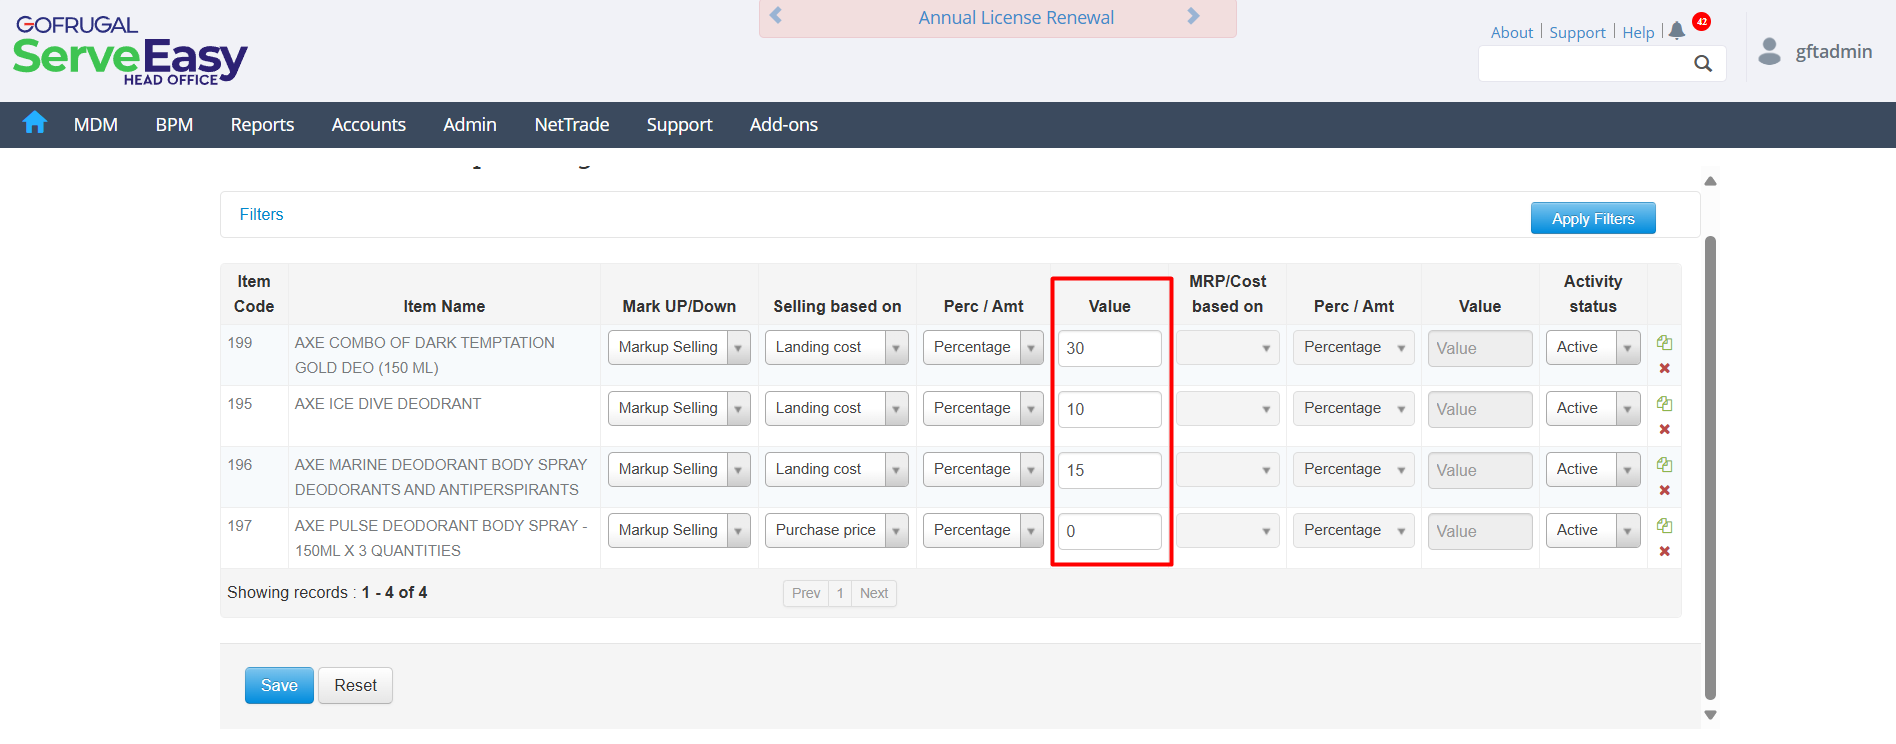
Task: Click the scrollbar down arrow
Action: tap(1710, 715)
